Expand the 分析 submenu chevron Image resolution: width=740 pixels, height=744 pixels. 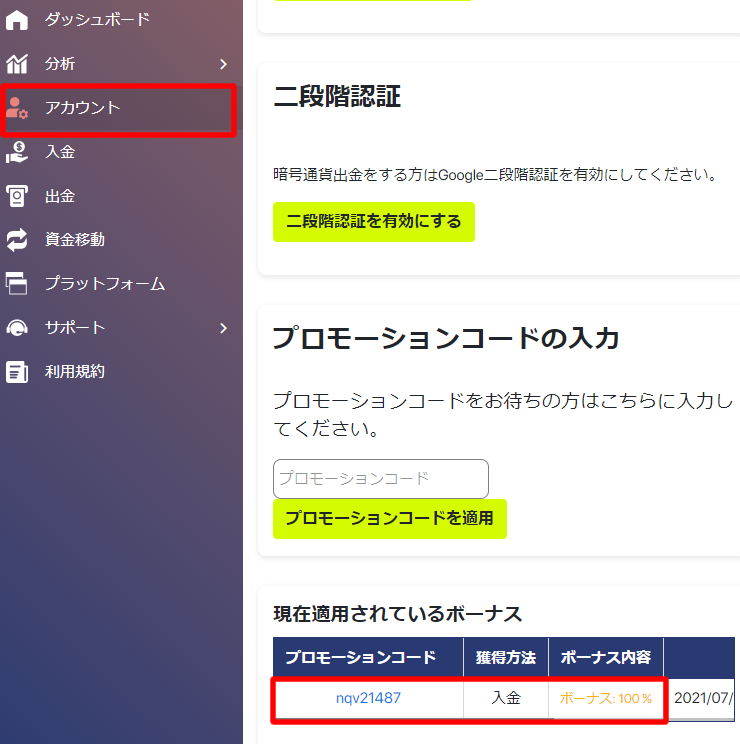(x=223, y=64)
